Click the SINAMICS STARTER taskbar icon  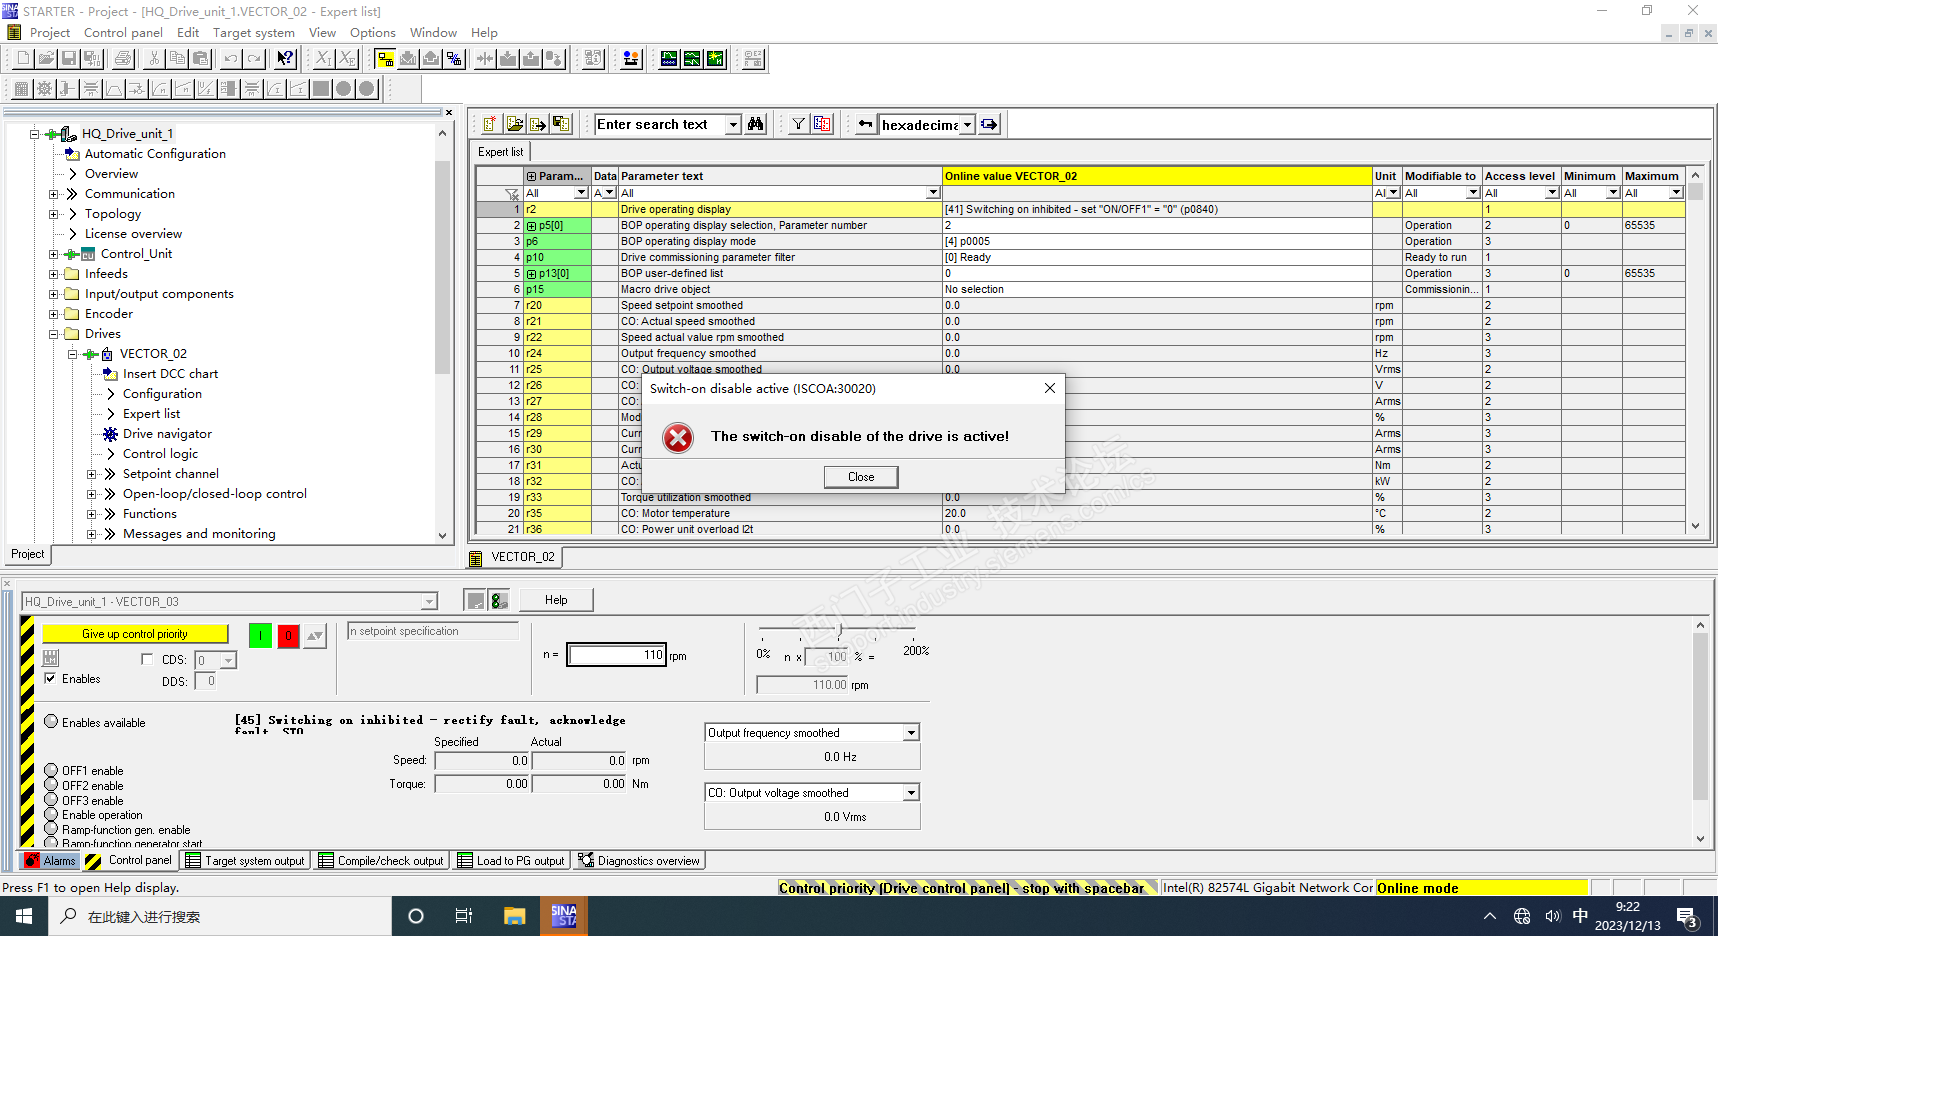563,916
